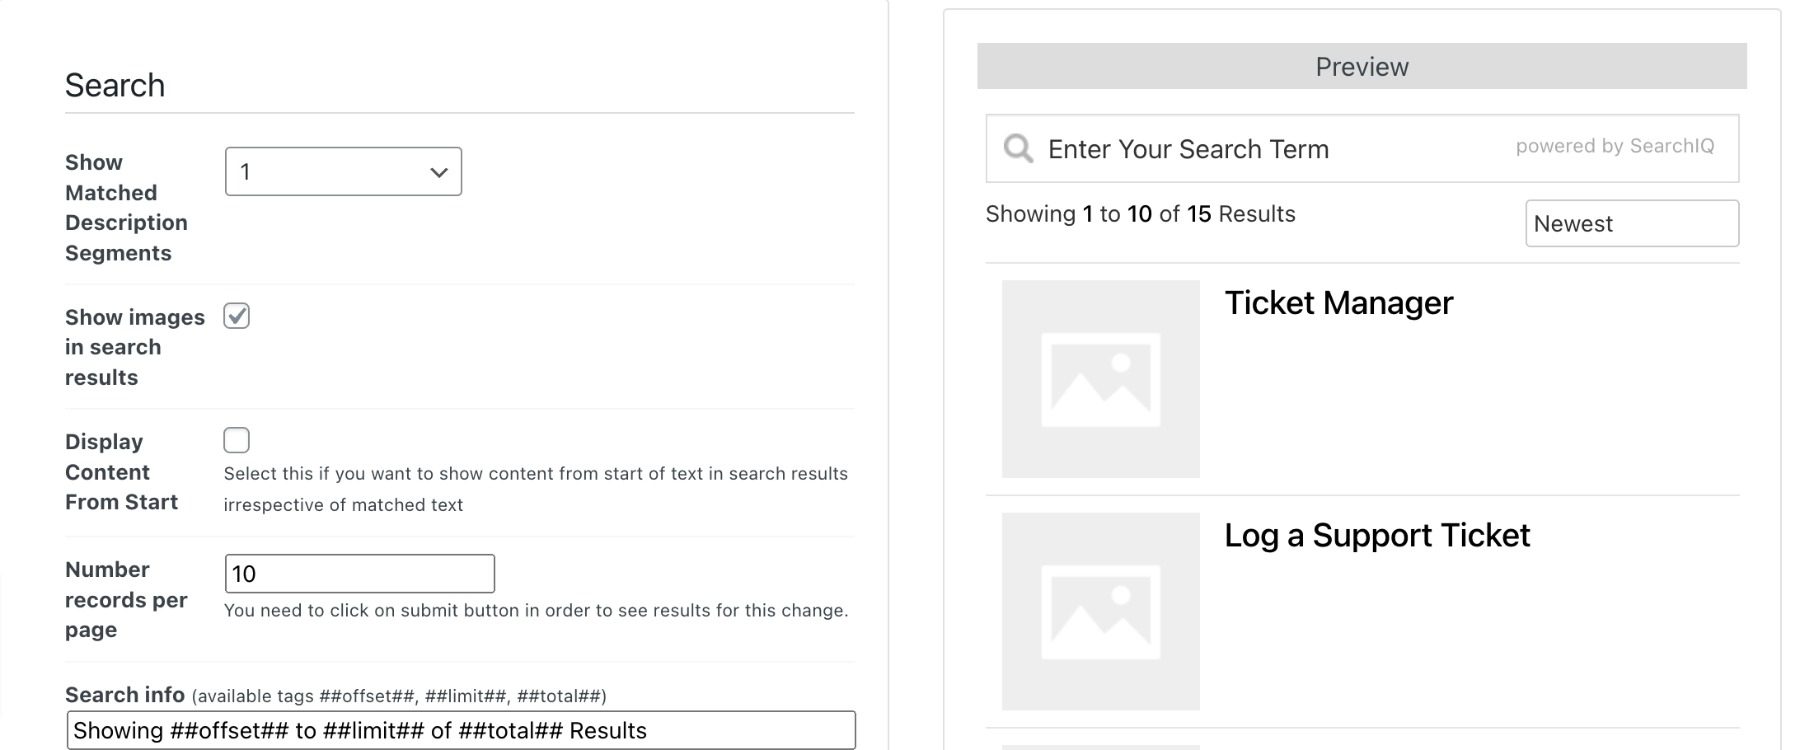
Task: Open the Newest sort order dropdown
Action: click(x=1631, y=223)
